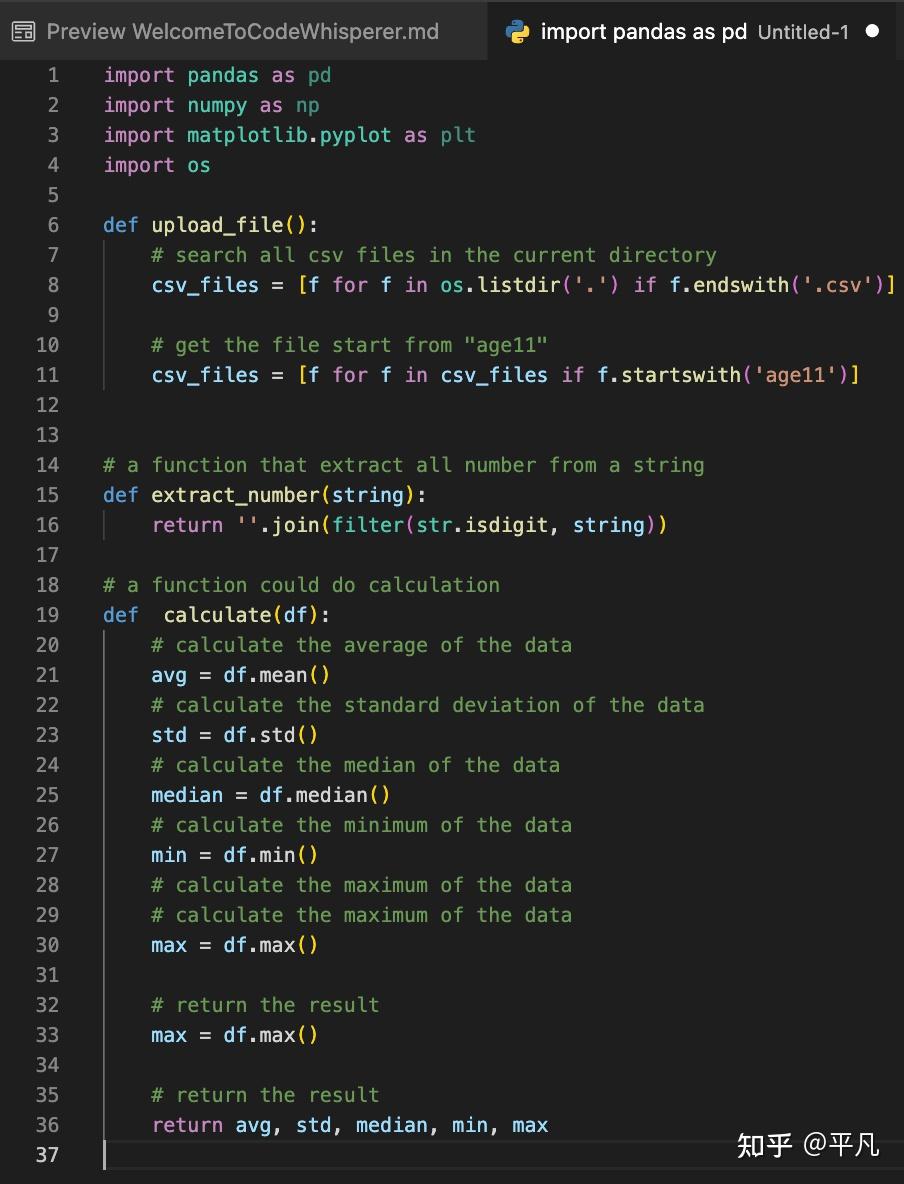Click line number 6 in the gutter
Image resolution: width=904 pixels, height=1184 pixels.
click(x=53, y=225)
